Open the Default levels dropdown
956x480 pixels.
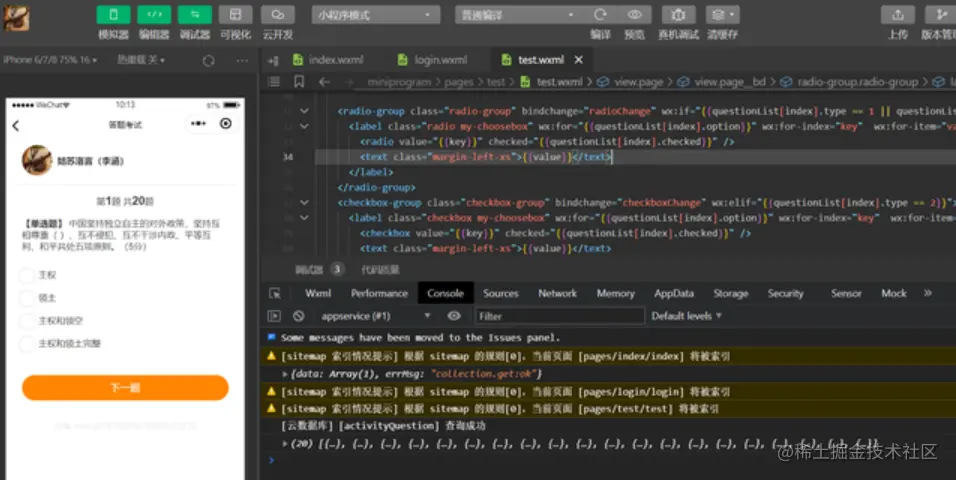coord(687,316)
